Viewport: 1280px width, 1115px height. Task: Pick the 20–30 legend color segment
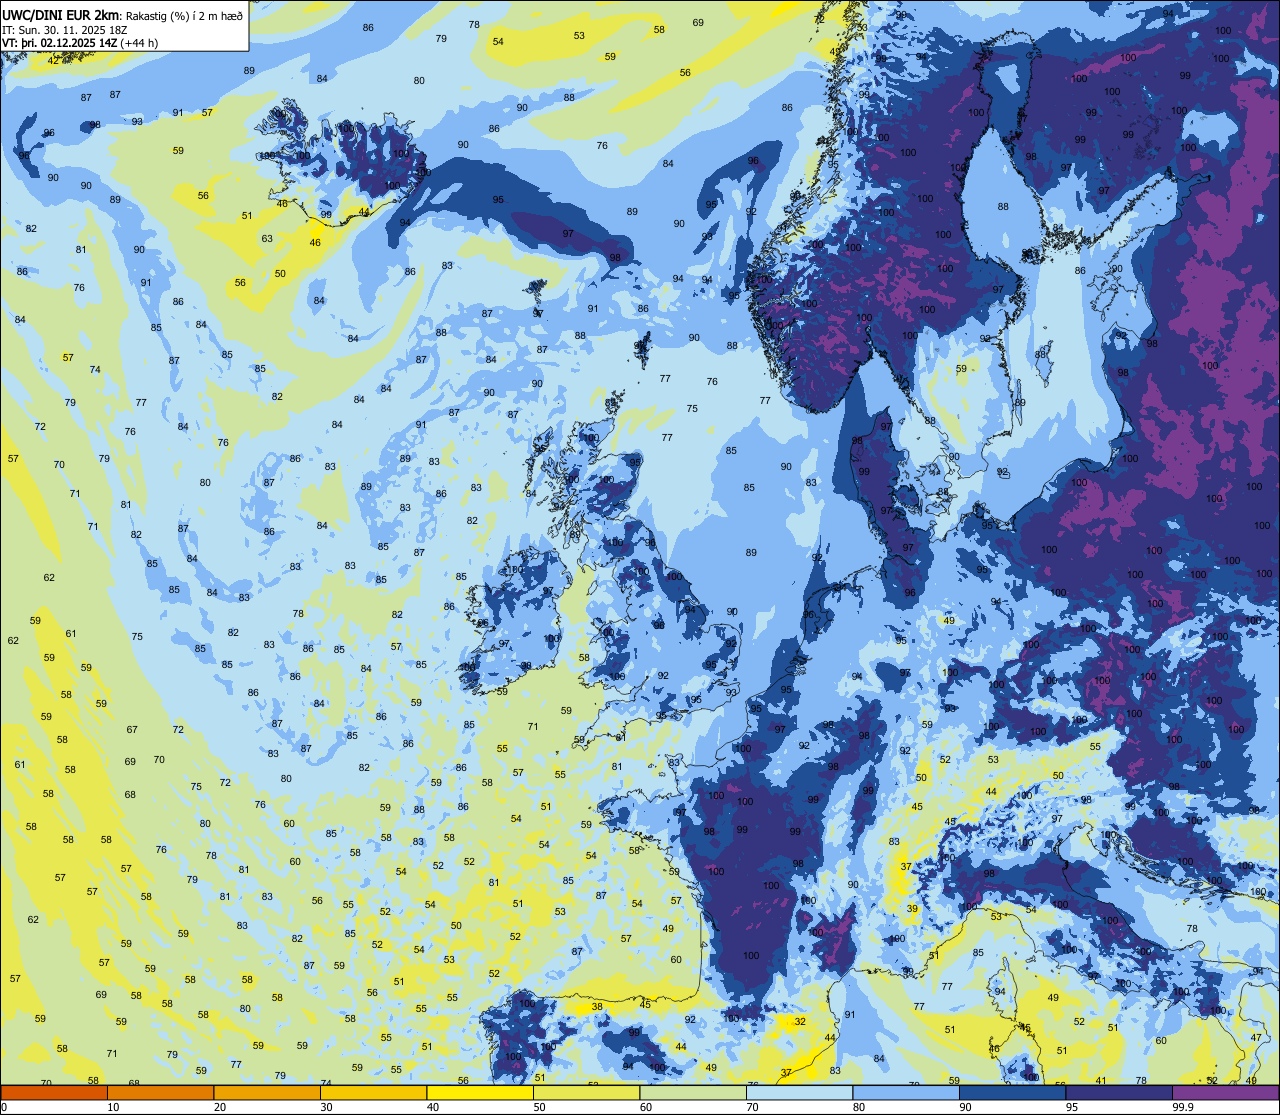(x=267, y=1092)
